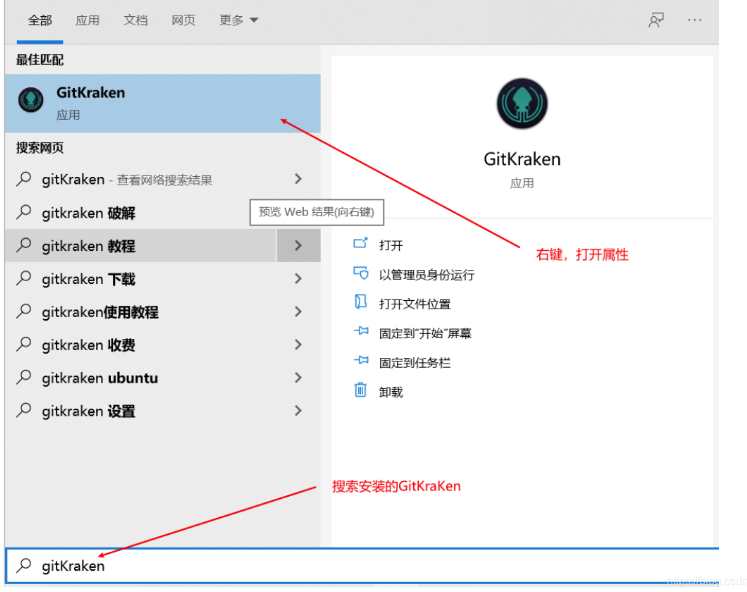Viewport: 747px width, 592px height.
Task: Click the gitkraken 下载 suggestion text
Action: tap(89, 279)
